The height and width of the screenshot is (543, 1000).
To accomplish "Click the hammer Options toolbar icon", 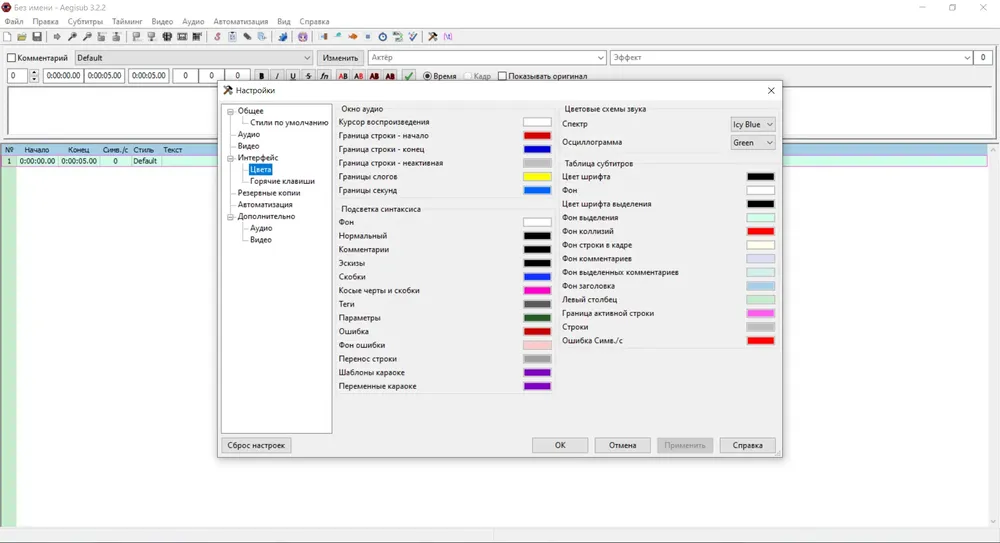I will (432, 37).
